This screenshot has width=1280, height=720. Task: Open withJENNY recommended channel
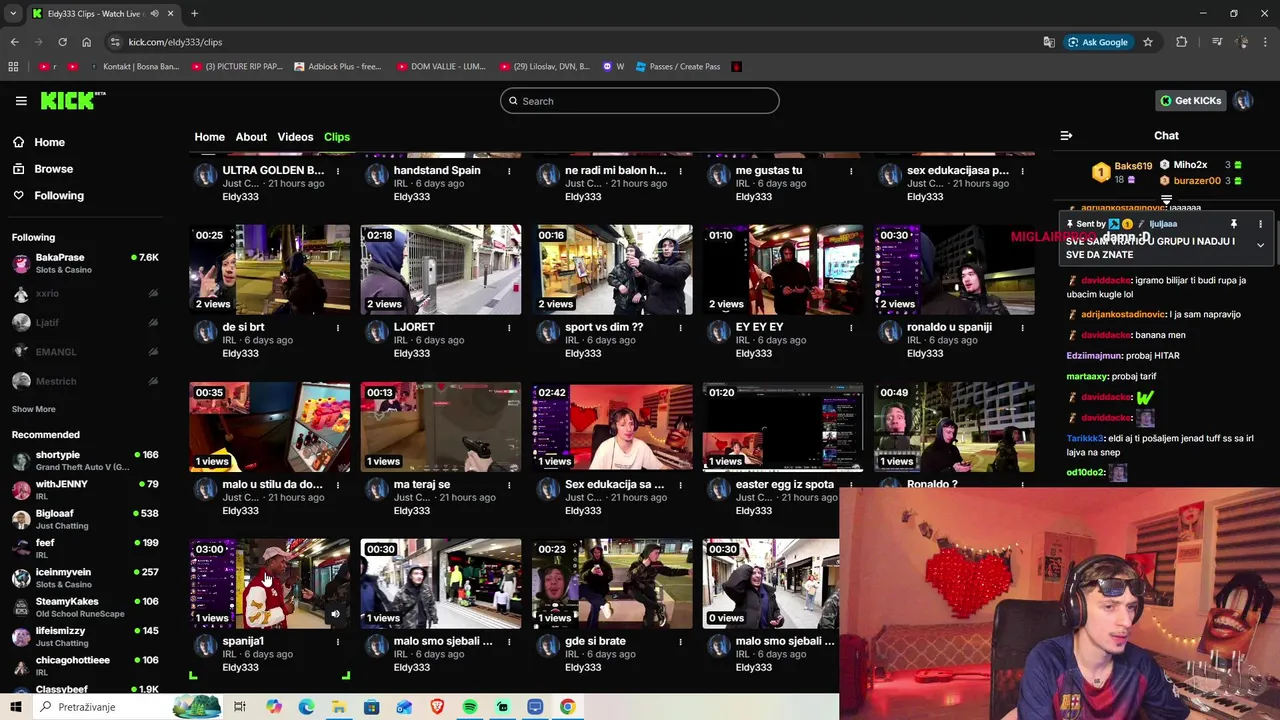[x=85, y=490]
